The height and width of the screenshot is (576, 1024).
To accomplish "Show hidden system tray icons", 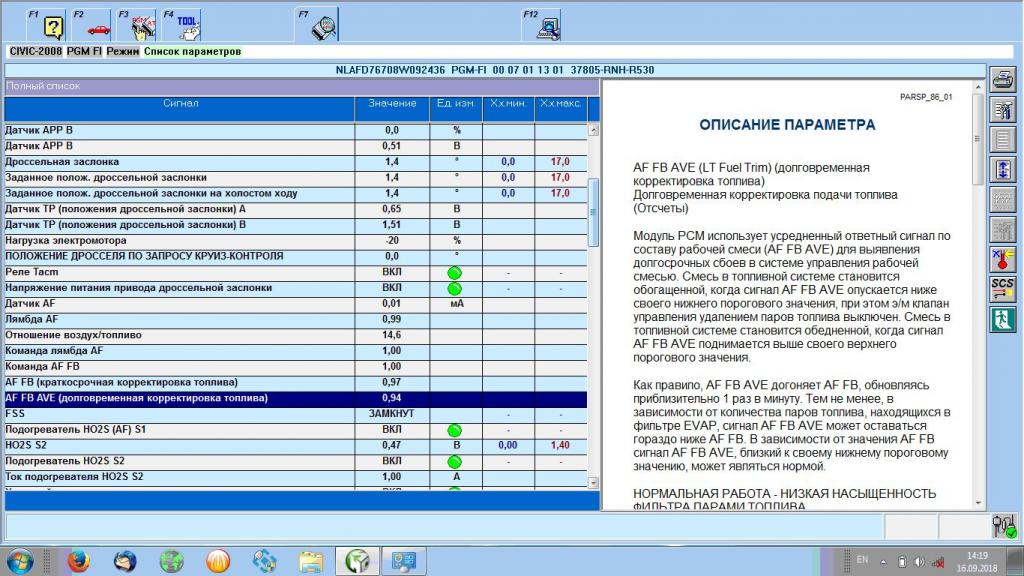I will point(883,562).
